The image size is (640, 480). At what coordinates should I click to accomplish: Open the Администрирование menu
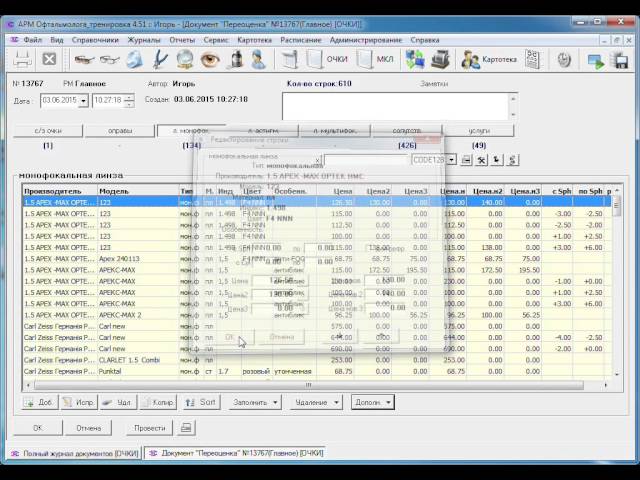click(366, 40)
